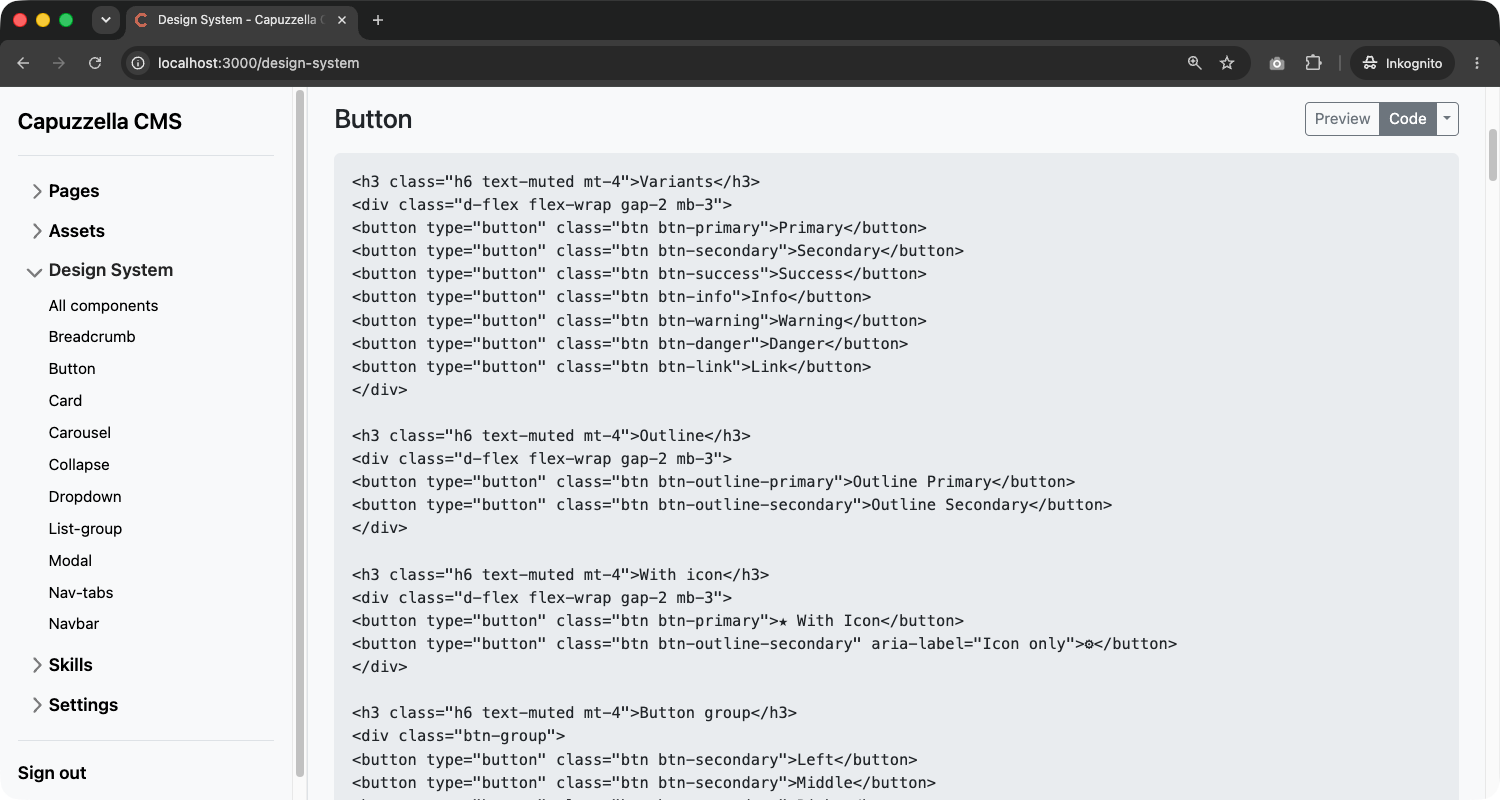Open the Card component page

pos(65,401)
